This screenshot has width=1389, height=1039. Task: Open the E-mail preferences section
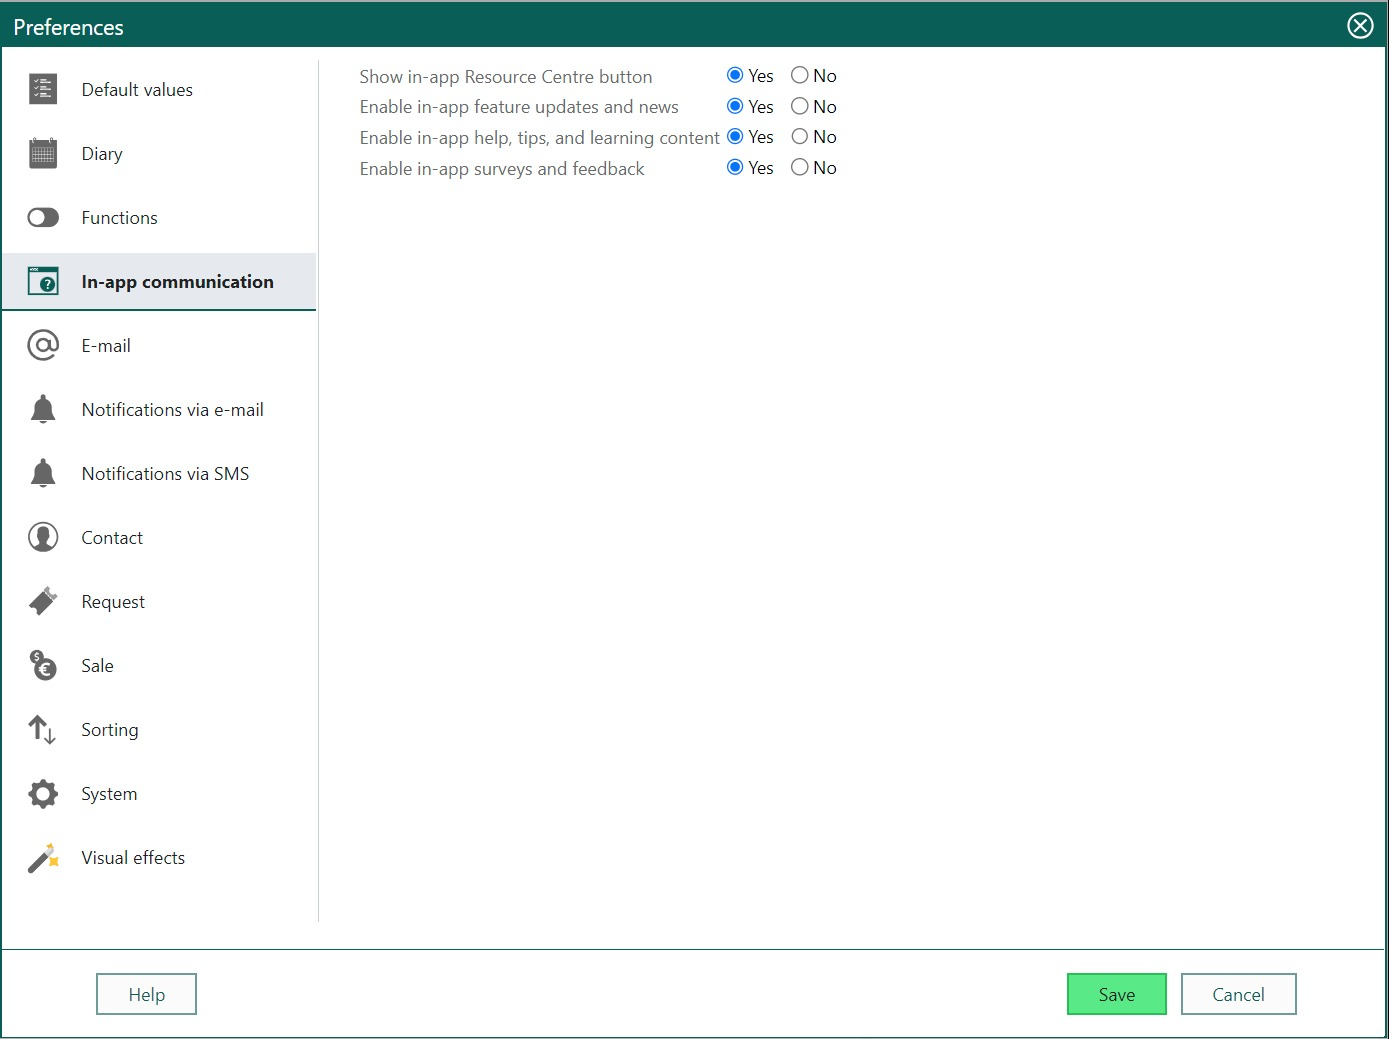coord(159,346)
